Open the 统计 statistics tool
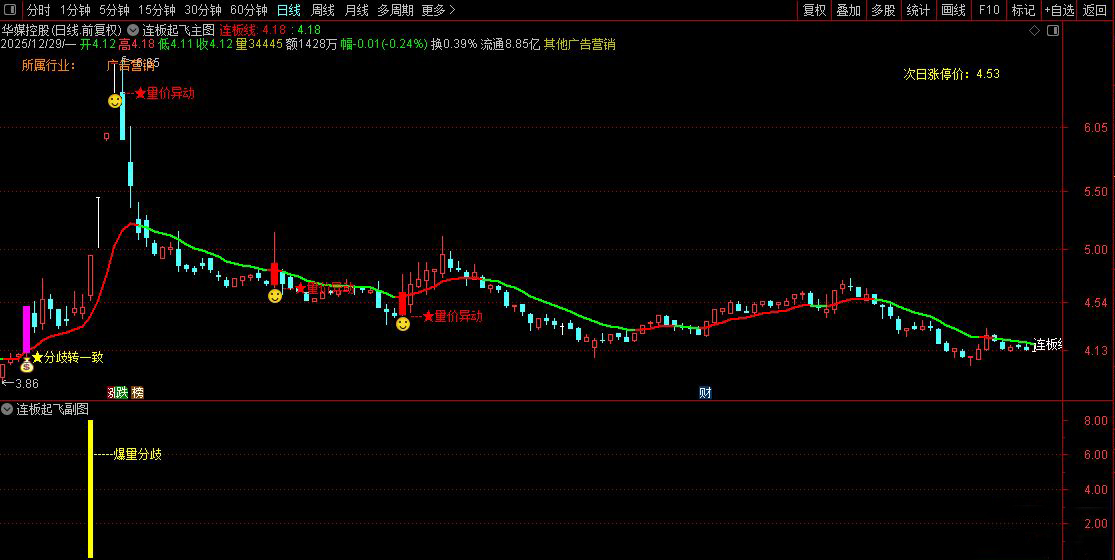 coord(918,10)
